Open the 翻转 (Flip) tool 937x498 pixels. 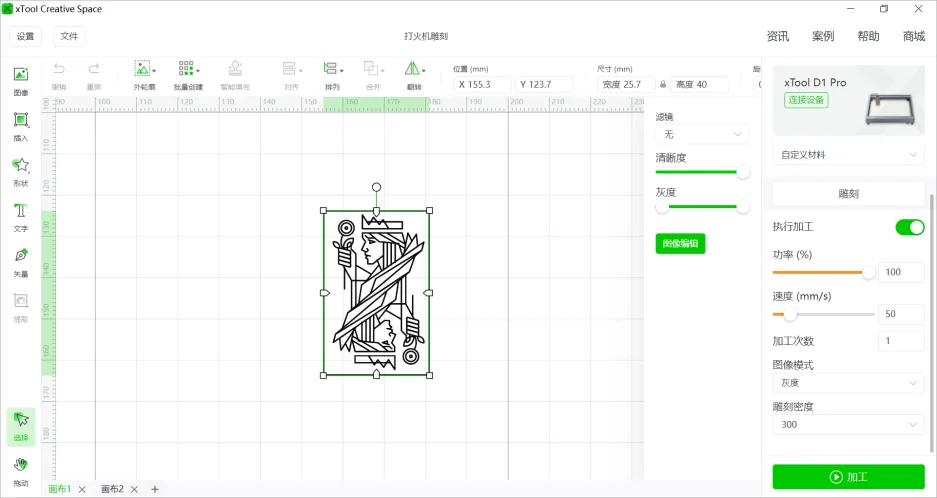click(x=414, y=75)
